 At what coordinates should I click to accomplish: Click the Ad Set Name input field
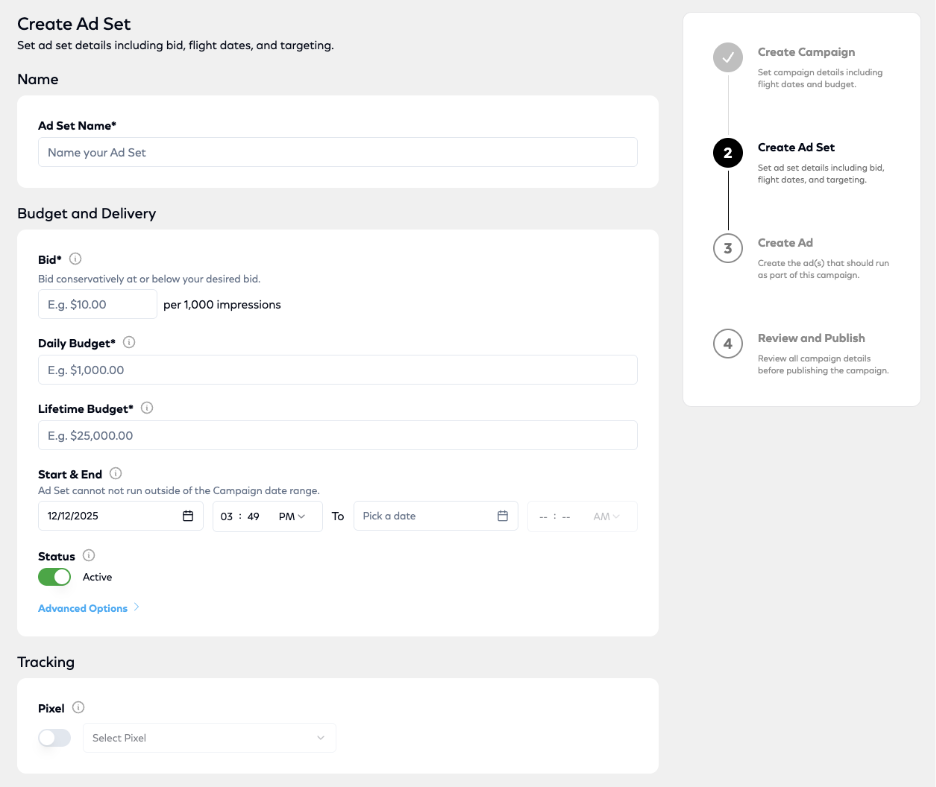click(337, 152)
